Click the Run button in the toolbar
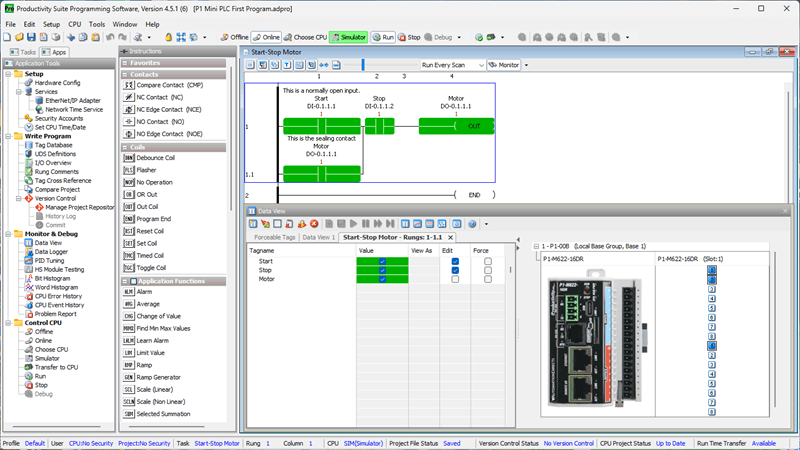The image size is (800, 450). (383, 37)
